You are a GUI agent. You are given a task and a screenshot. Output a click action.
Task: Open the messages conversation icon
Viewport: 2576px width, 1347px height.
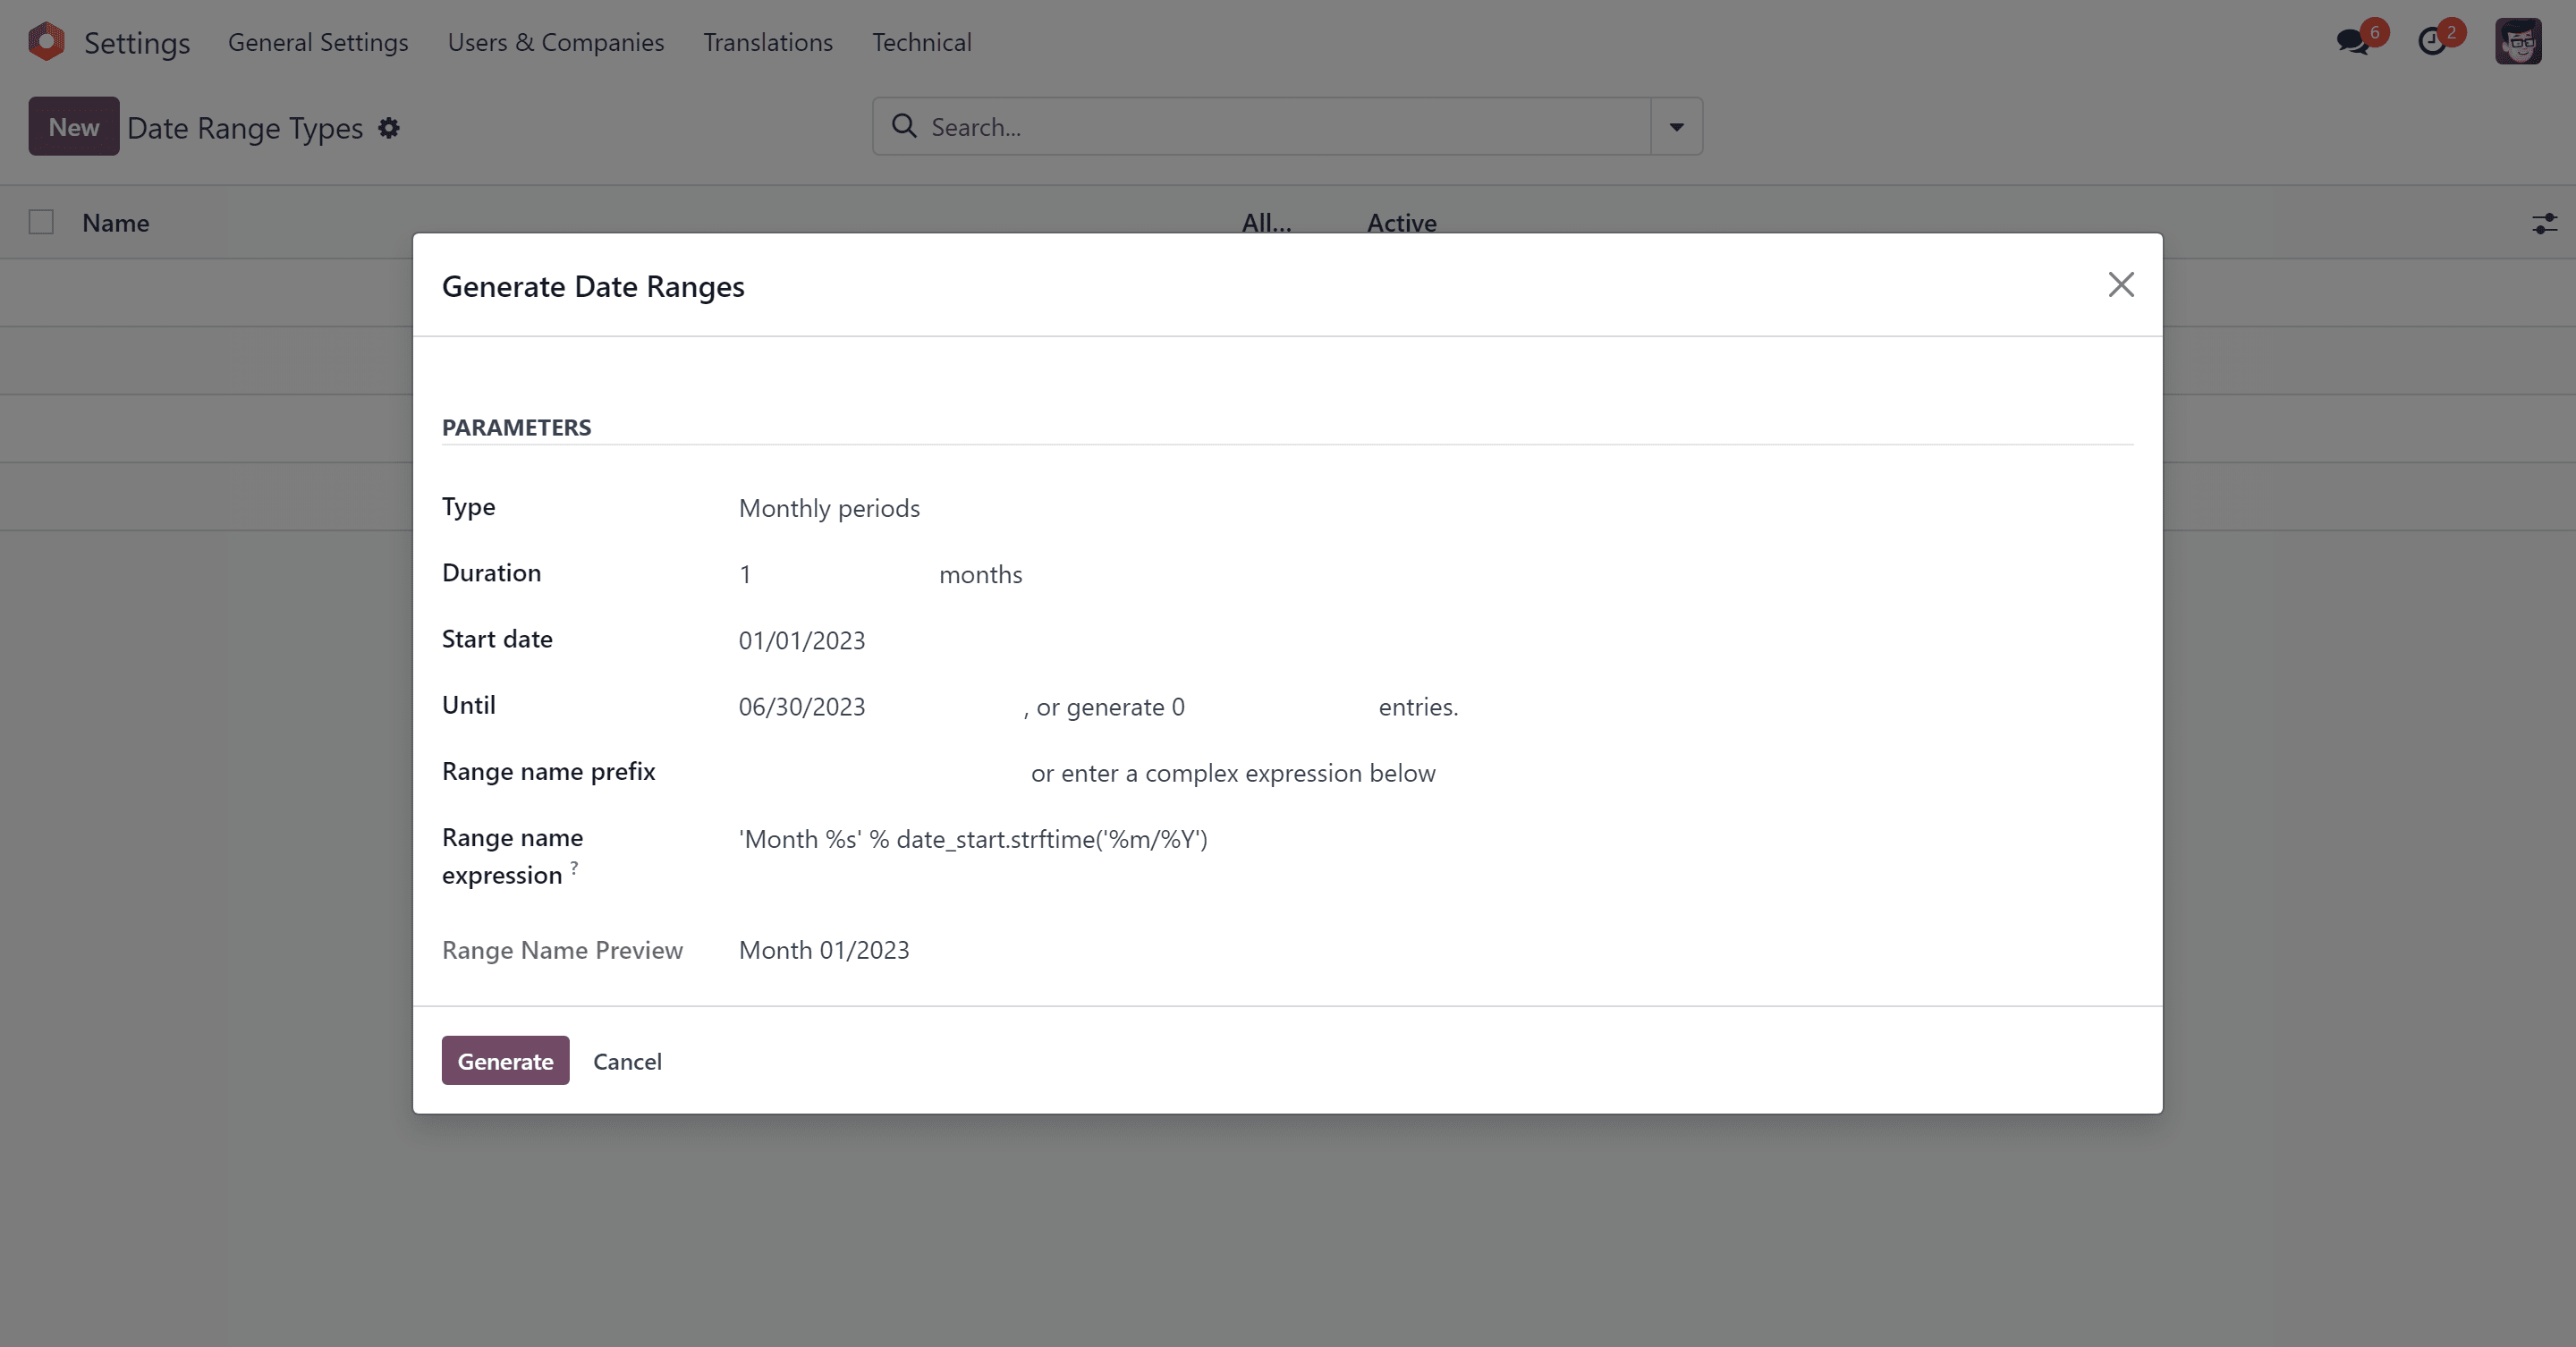(2352, 42)
